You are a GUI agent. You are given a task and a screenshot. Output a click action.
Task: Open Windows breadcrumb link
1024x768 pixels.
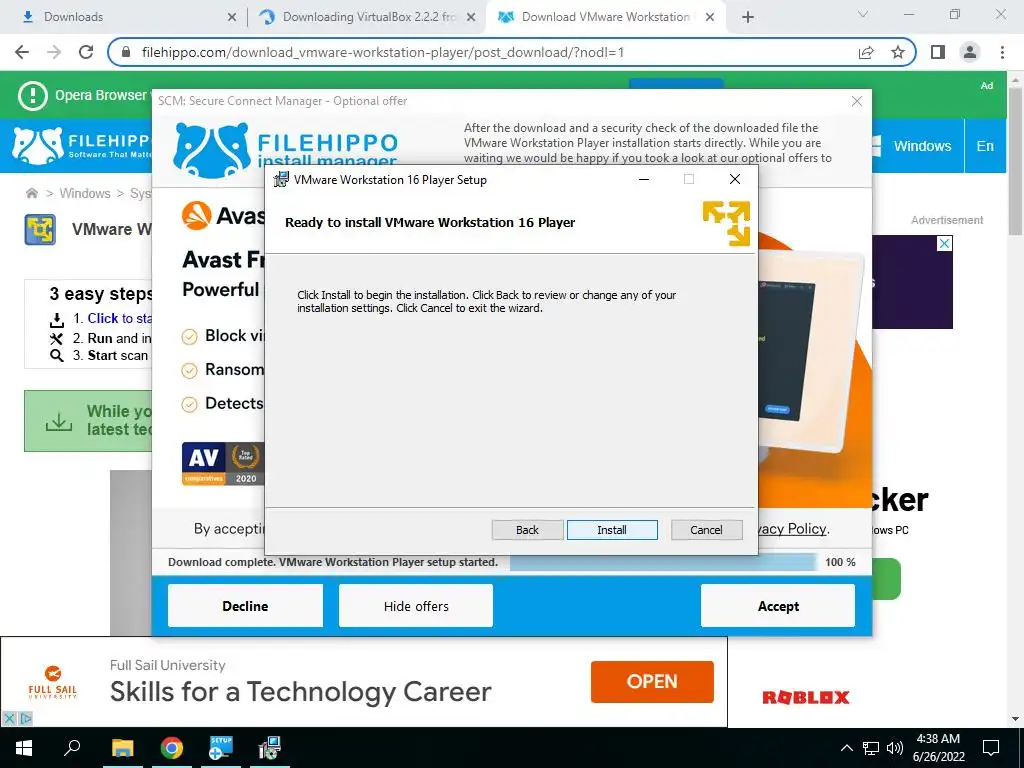pyautogui.click(x=85, y=193)
